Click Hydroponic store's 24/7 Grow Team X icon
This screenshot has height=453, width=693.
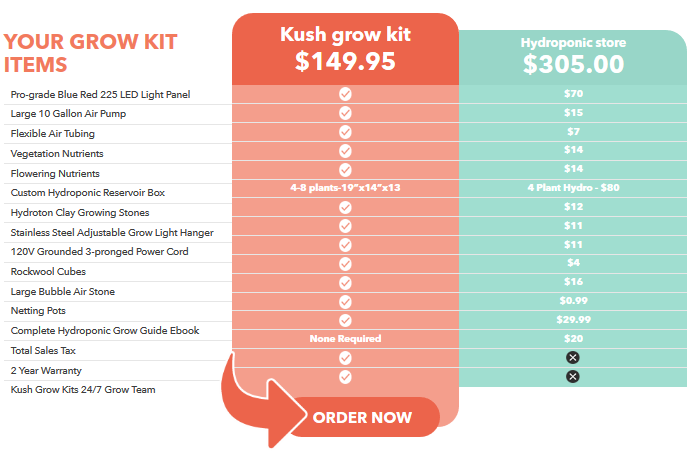[x=573, y=377]
